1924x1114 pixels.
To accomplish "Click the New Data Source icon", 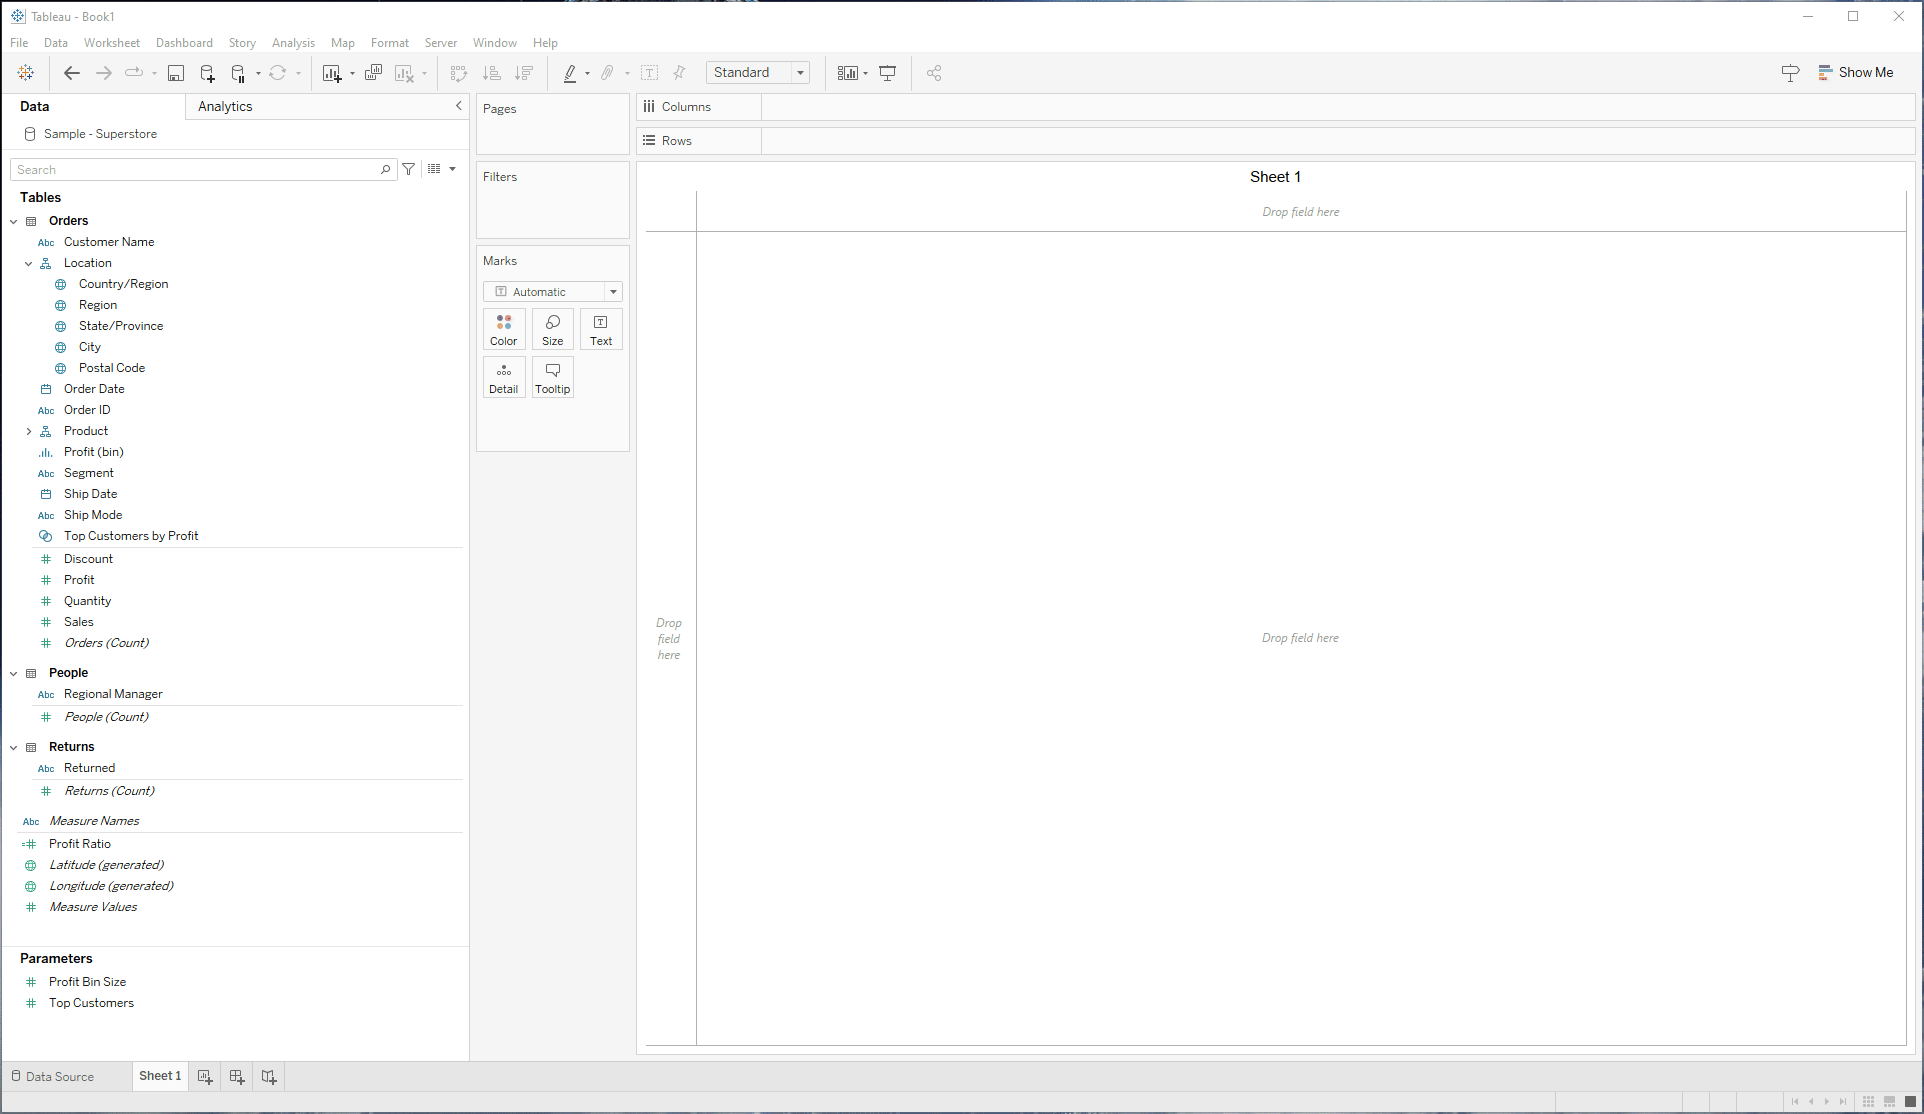I will pyautogui.click(x=207, y=73).
